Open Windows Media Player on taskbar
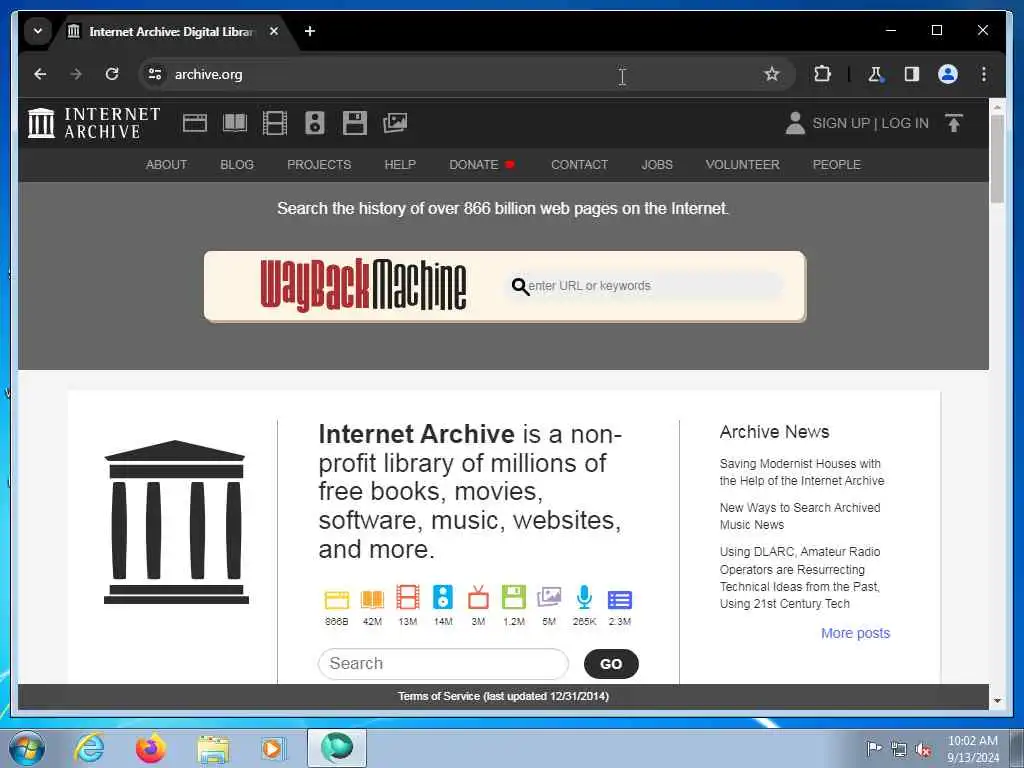 273,748
